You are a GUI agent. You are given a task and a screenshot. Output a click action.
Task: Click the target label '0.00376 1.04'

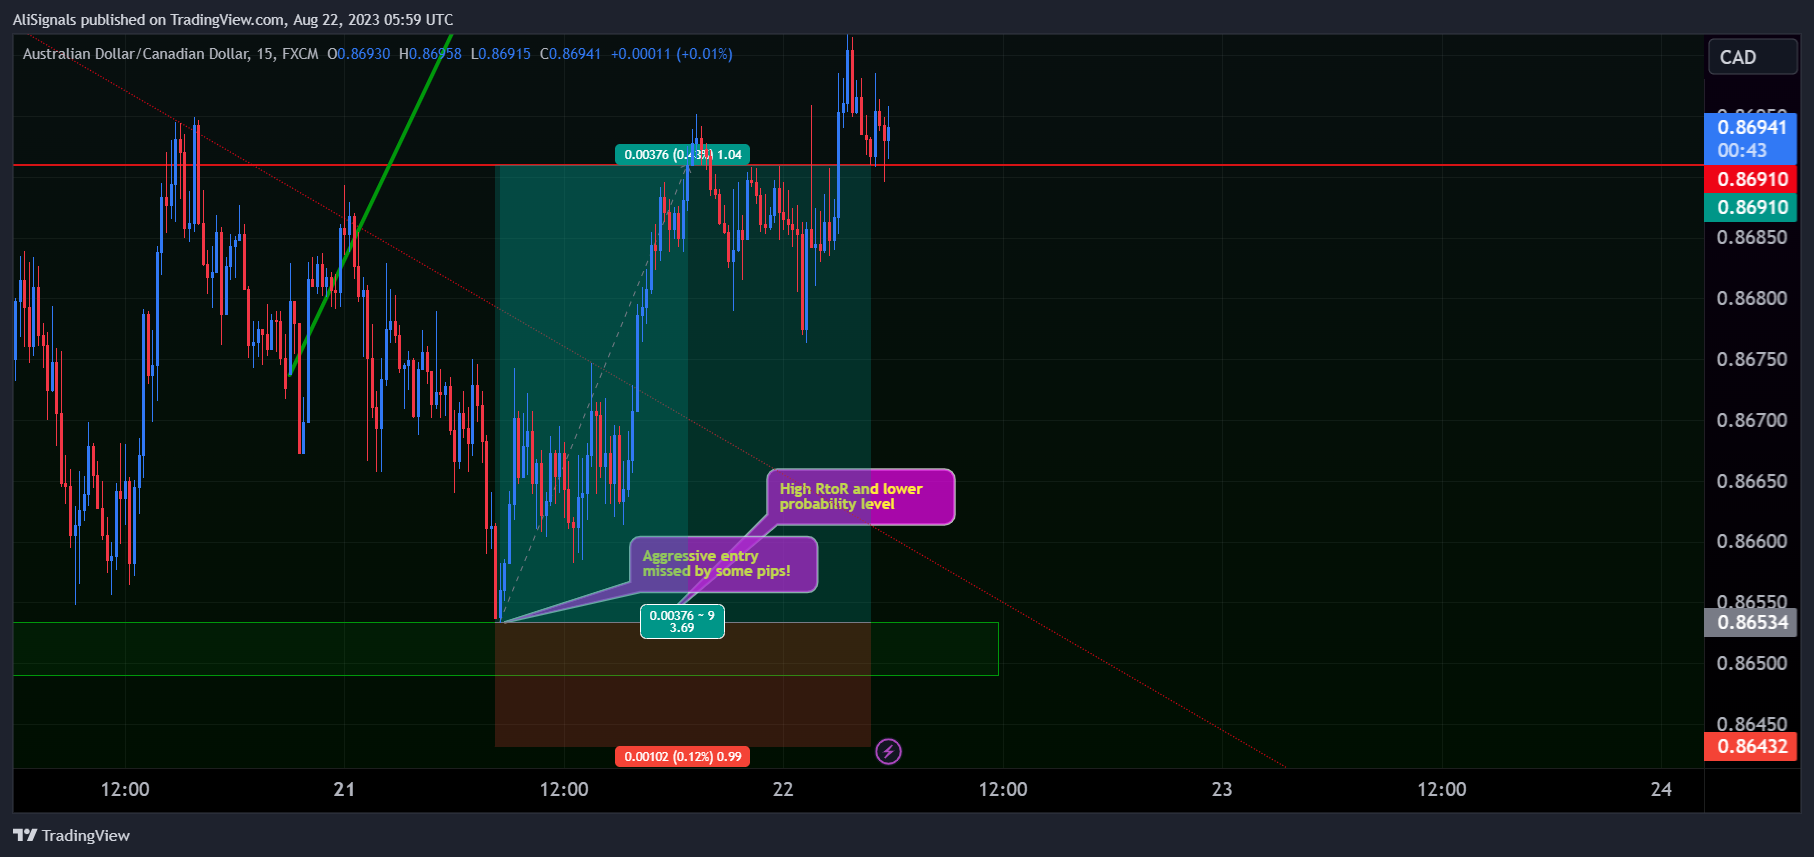(683, 155)
